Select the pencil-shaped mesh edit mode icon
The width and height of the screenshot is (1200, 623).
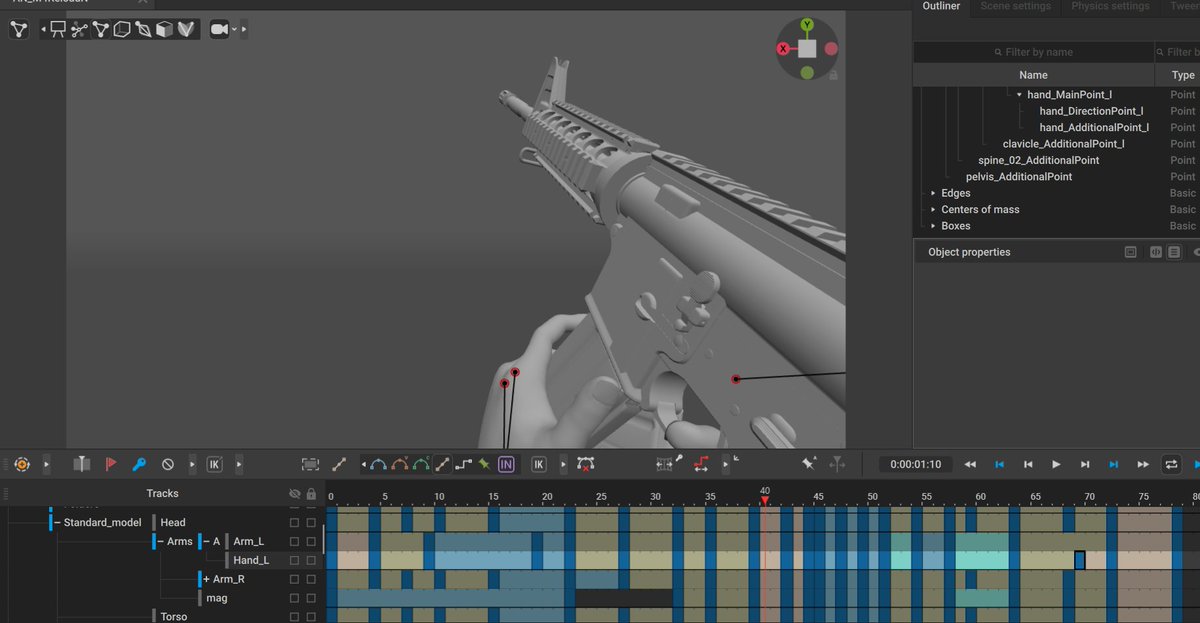pyautogui.click(x=143, y=29)
